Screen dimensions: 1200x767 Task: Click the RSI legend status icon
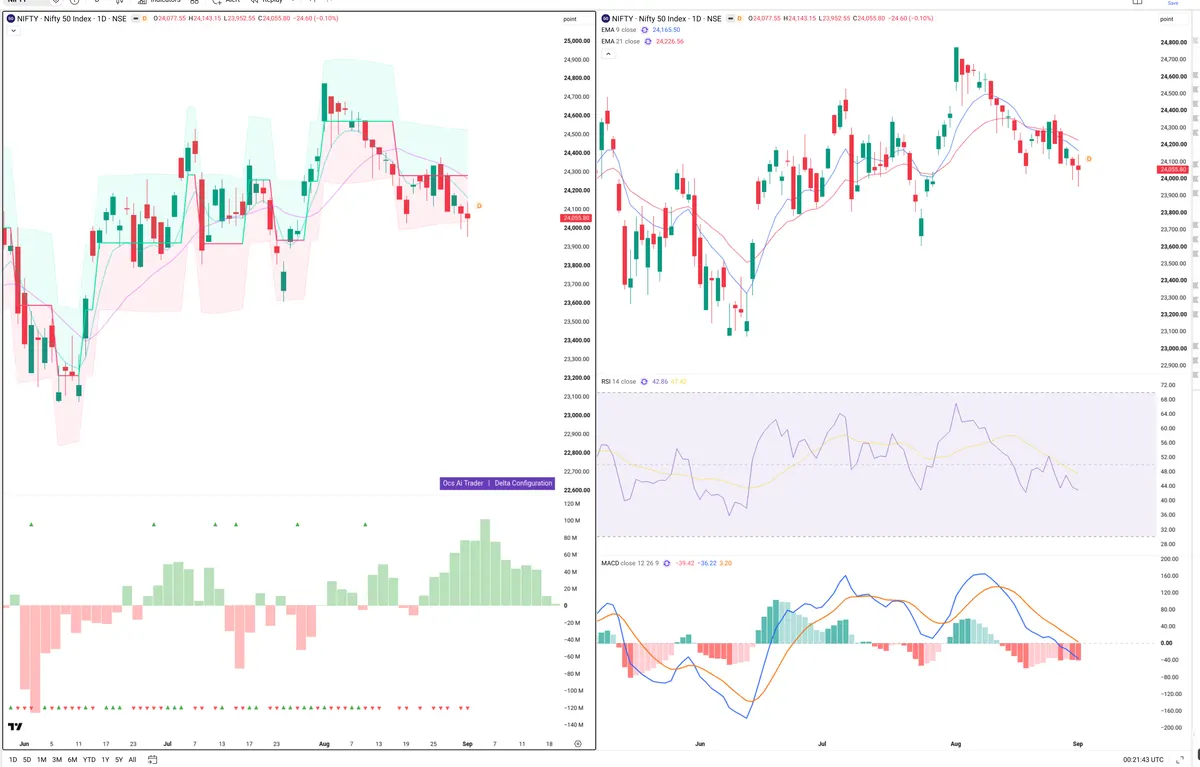644,381
